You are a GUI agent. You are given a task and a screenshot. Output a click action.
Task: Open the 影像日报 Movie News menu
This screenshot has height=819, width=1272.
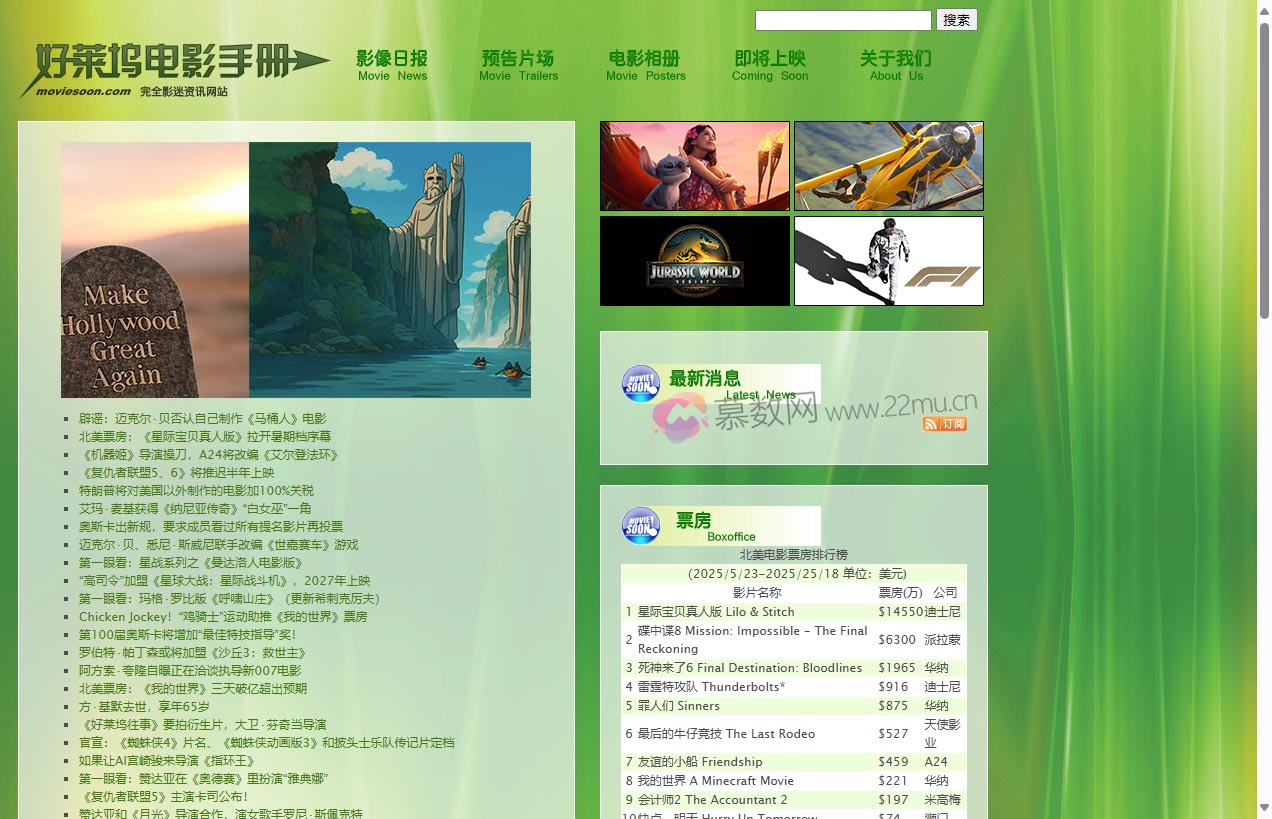pos(392,66)
